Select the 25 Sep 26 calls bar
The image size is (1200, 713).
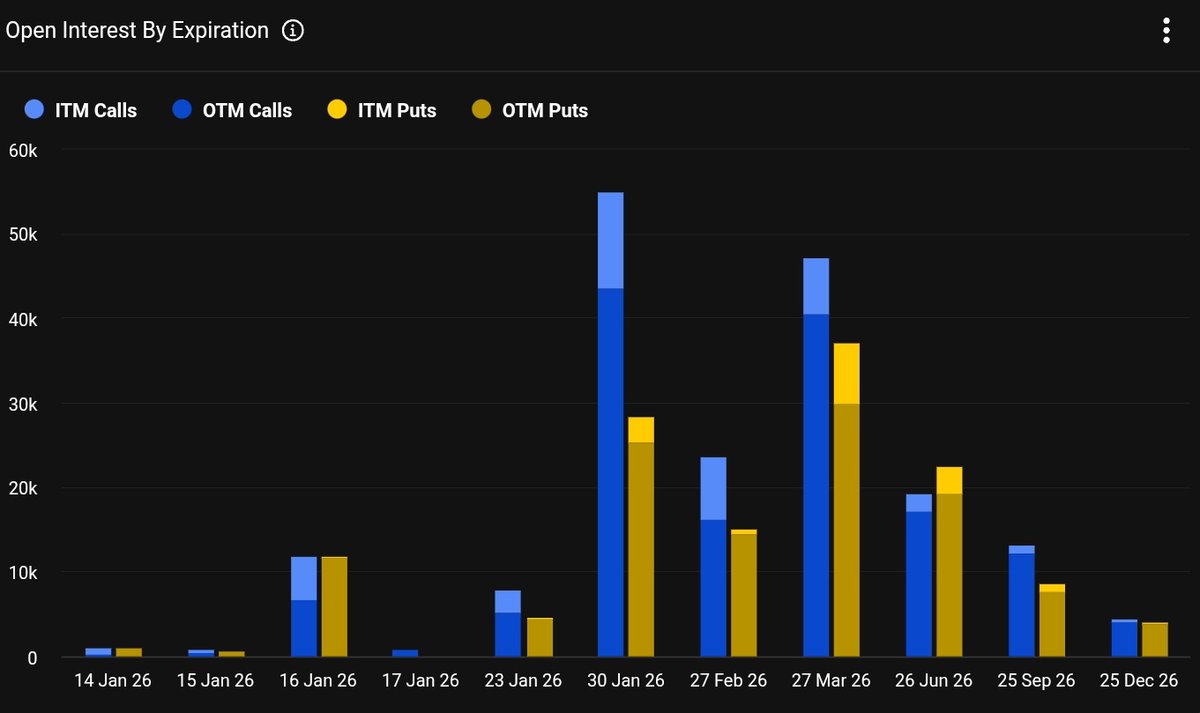tap(1021, 601)
